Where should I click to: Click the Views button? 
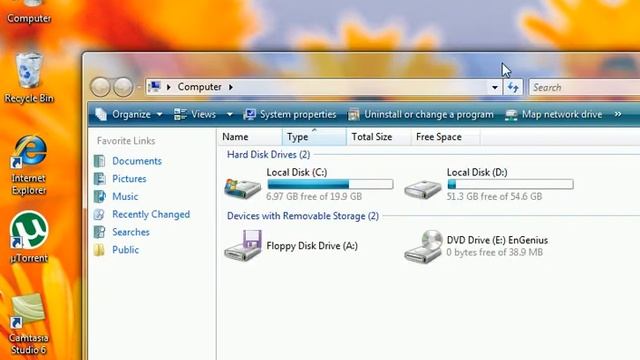(195, 114)
